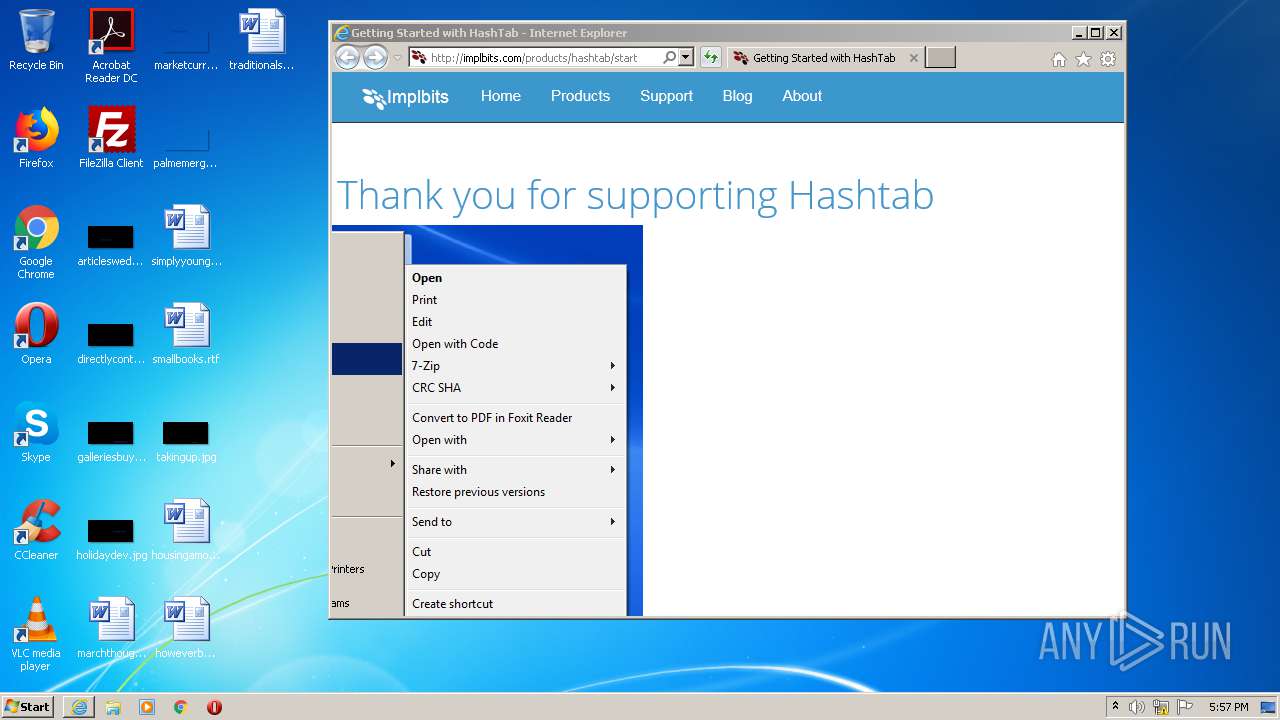Click Open in the context menu image

click(427, 278)
